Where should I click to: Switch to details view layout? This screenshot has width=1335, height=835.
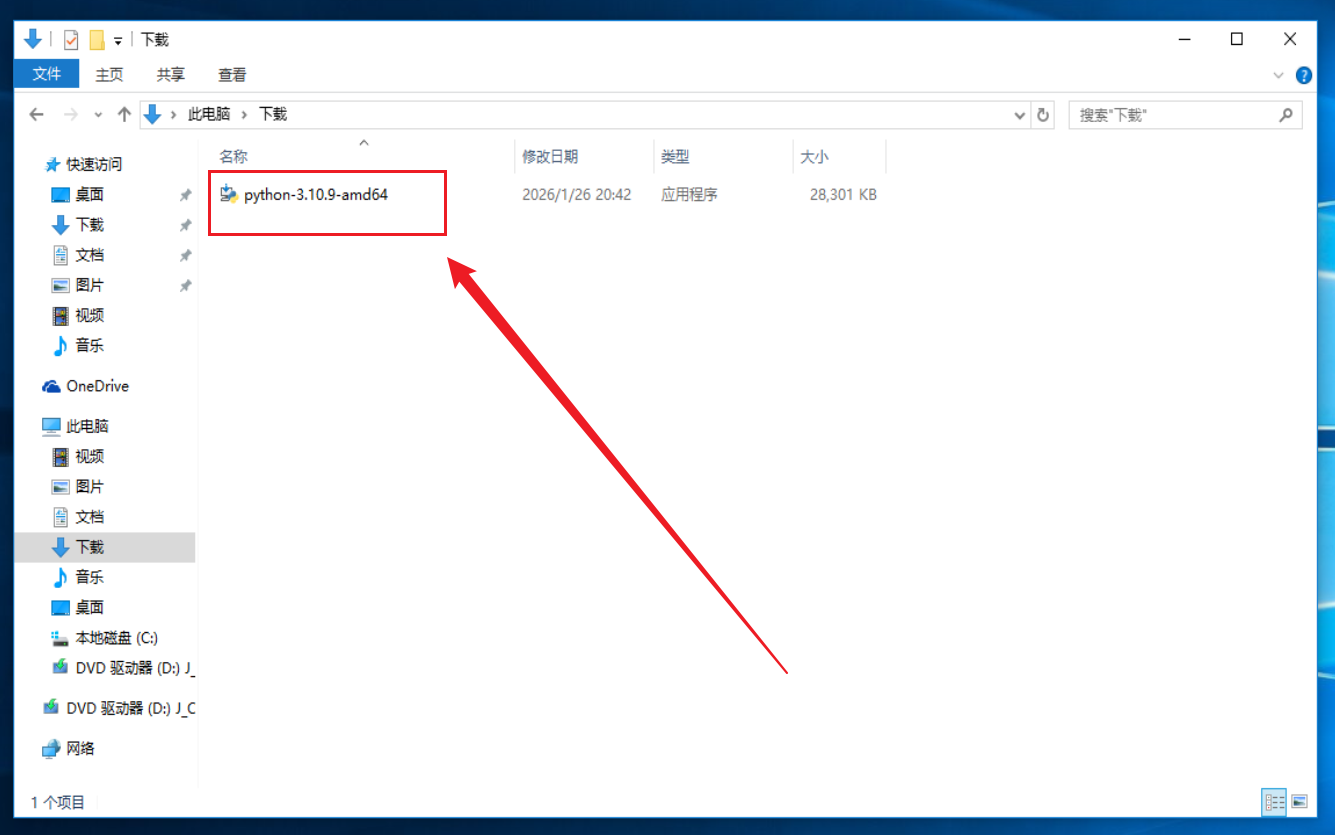pyautogui.click(x=1274, y=801)
